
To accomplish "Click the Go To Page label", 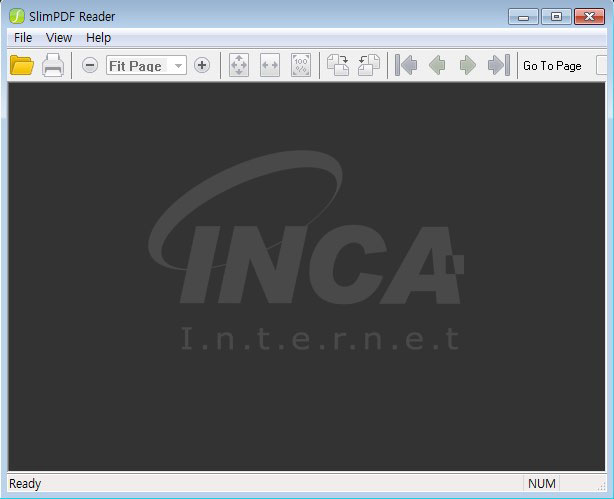I will (x=552, y=66).
